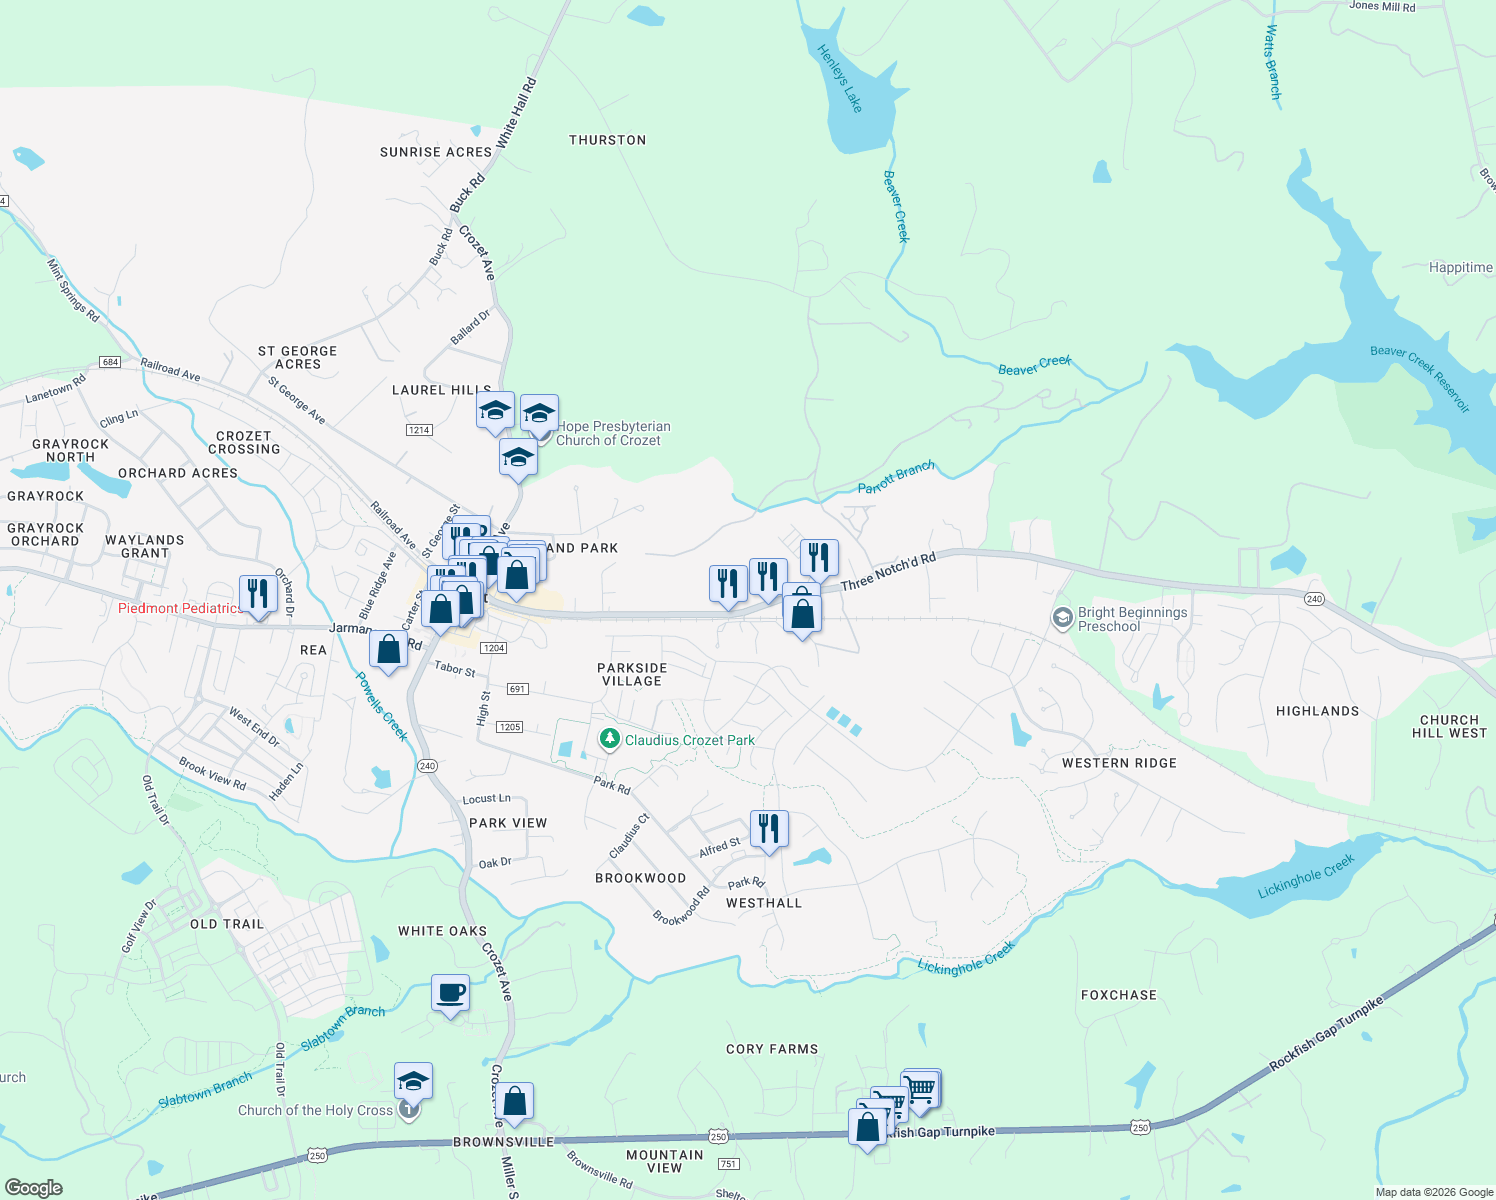Click the coffee cup marker near Slabtown Branch
The height and width of the screenshot is (1200, 1496).
point(452,993)
